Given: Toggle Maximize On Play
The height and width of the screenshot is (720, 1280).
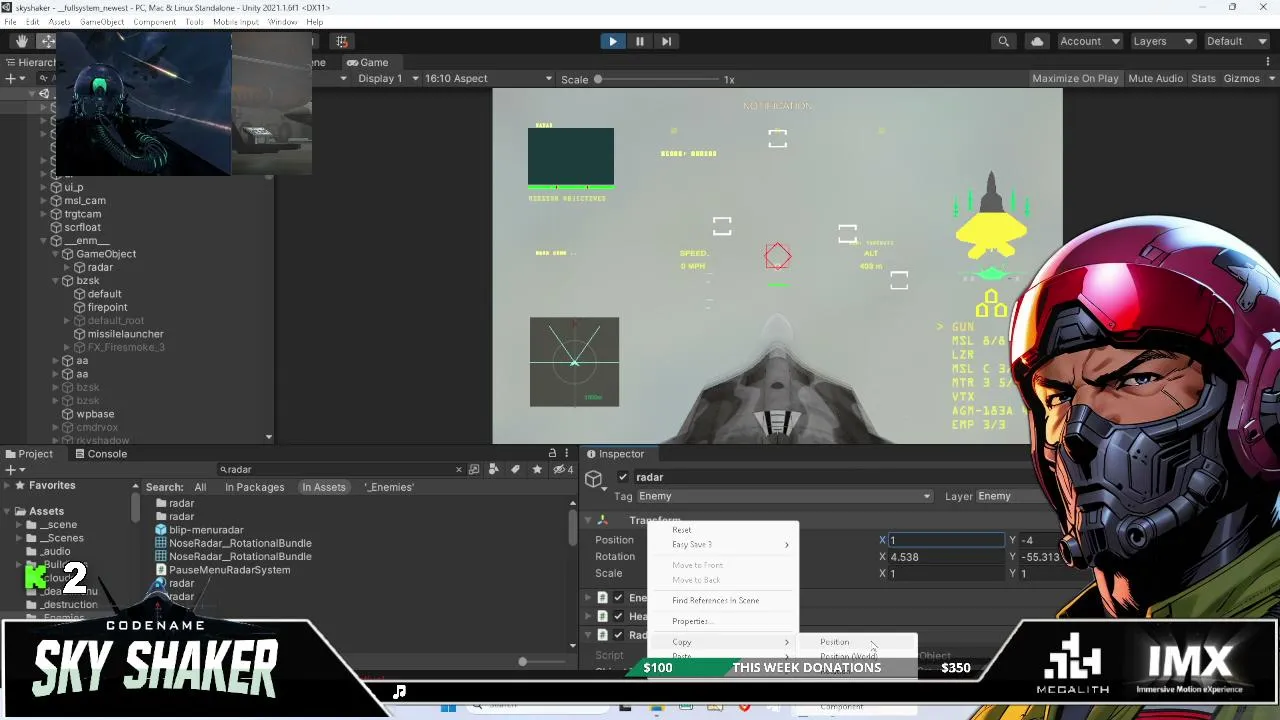Looking at the screenshot, I should point(1075,79).
